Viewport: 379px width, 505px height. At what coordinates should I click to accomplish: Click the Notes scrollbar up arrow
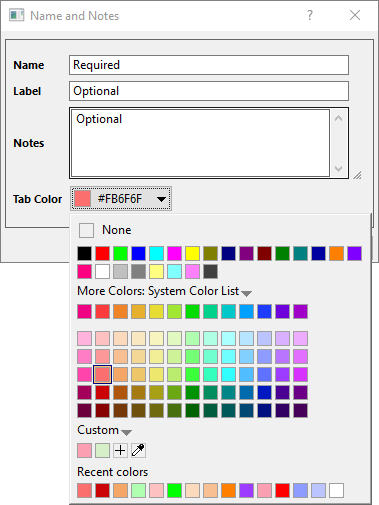click(338, 118)
